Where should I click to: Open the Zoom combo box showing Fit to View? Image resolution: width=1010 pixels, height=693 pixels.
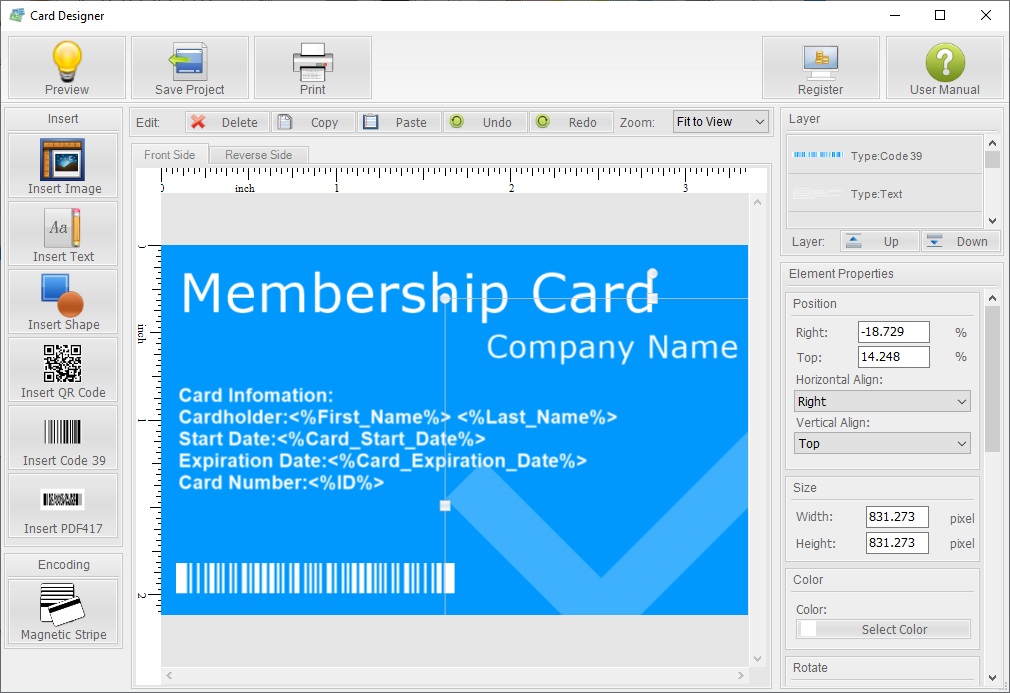point(719,121)
